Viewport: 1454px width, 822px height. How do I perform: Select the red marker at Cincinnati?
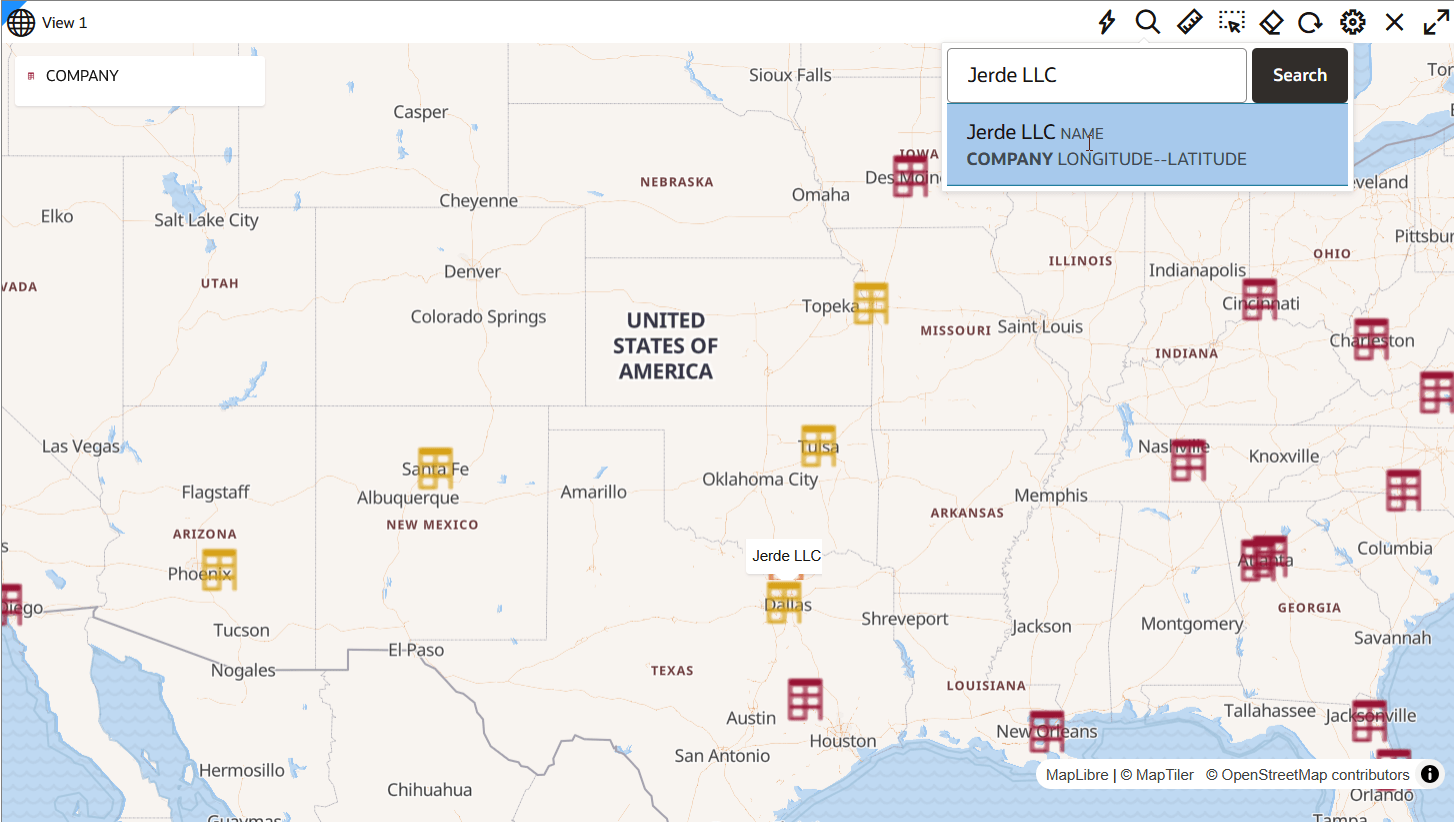click(1259, 299)
